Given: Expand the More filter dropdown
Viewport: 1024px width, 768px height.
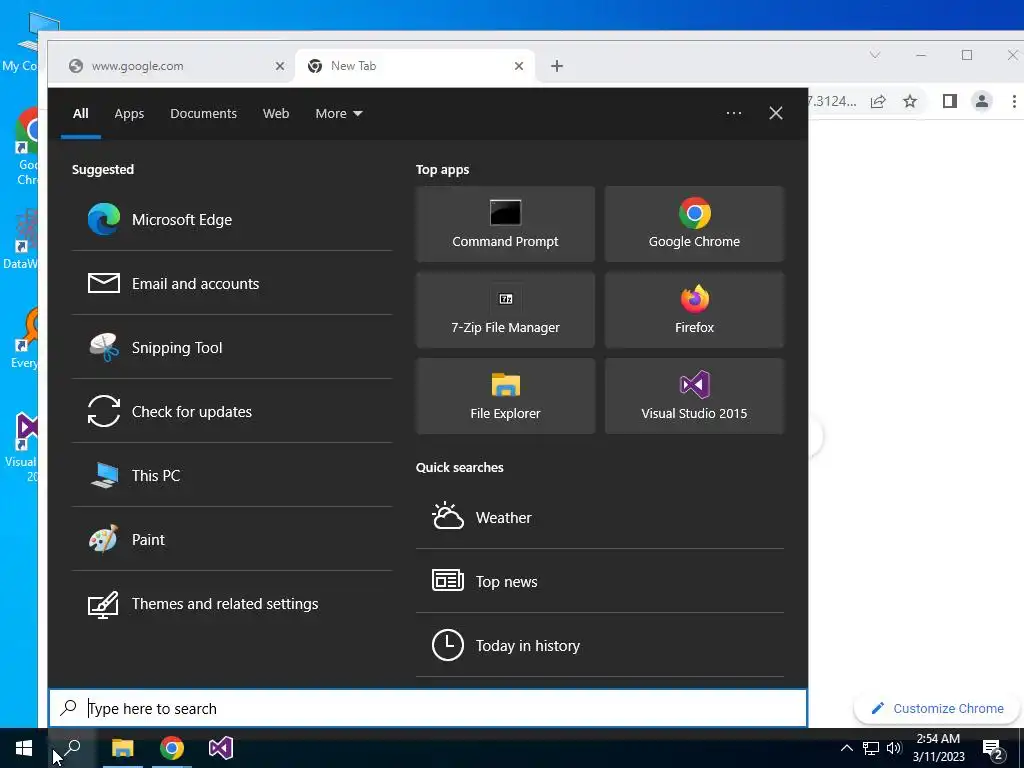Looking at the screenshot, I should point(339,114).
